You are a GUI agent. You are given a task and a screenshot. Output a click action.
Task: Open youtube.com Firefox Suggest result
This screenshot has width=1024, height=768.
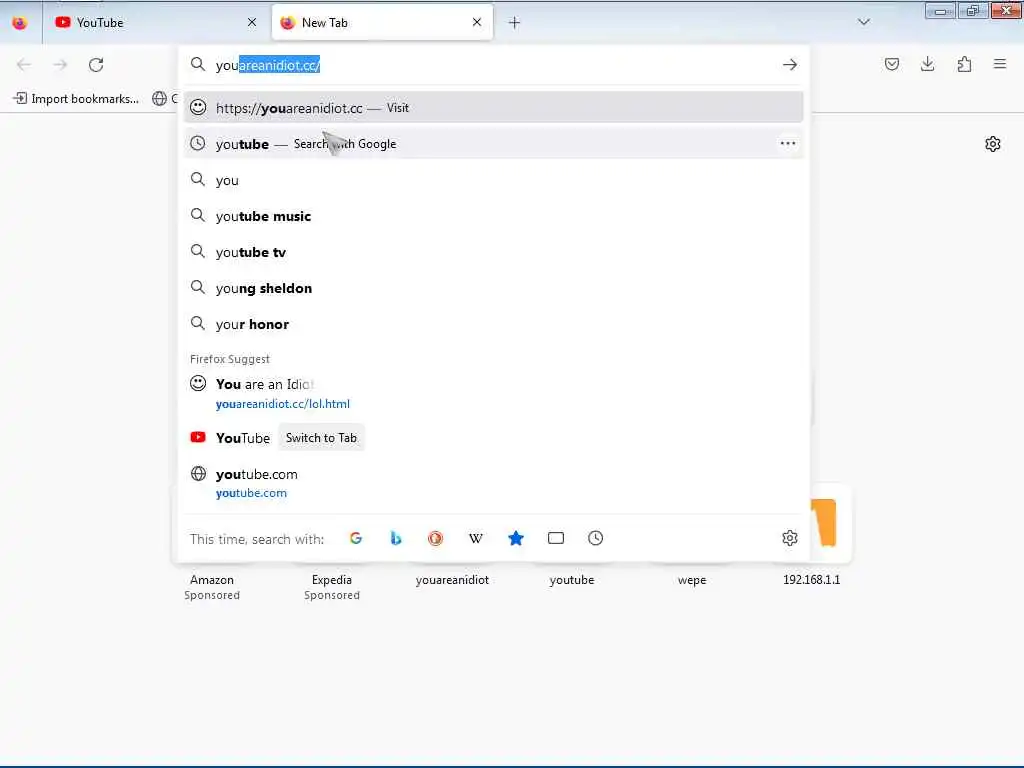[493, 483]
